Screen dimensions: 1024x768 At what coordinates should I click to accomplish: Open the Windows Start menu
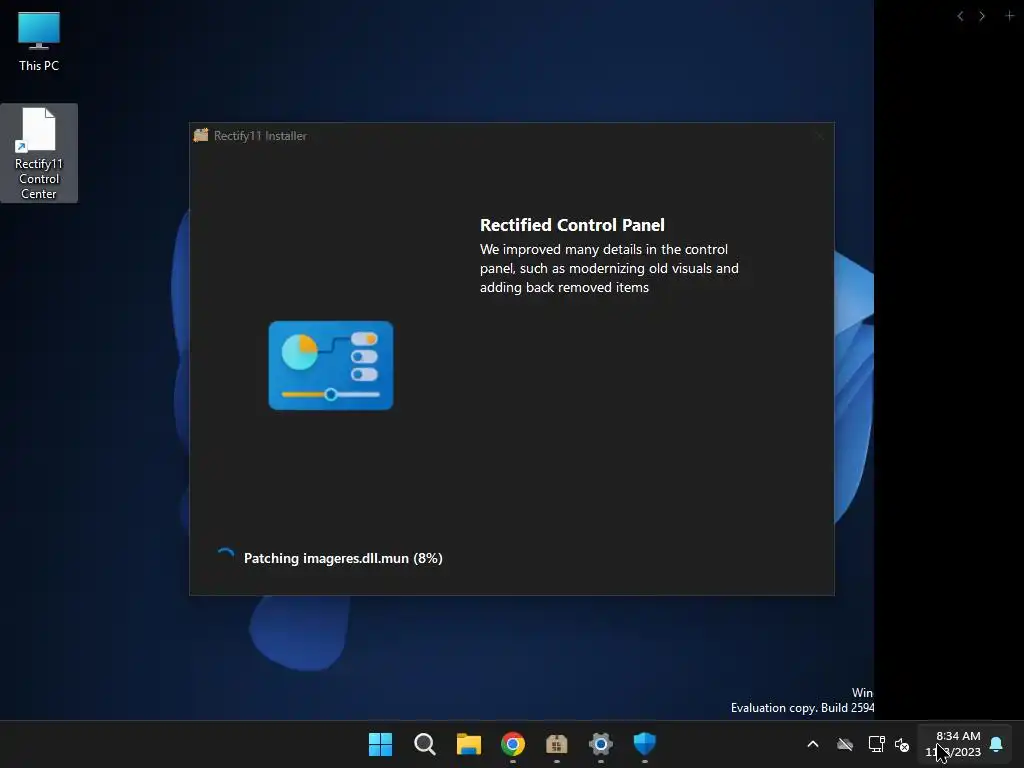tap(380, 744)
